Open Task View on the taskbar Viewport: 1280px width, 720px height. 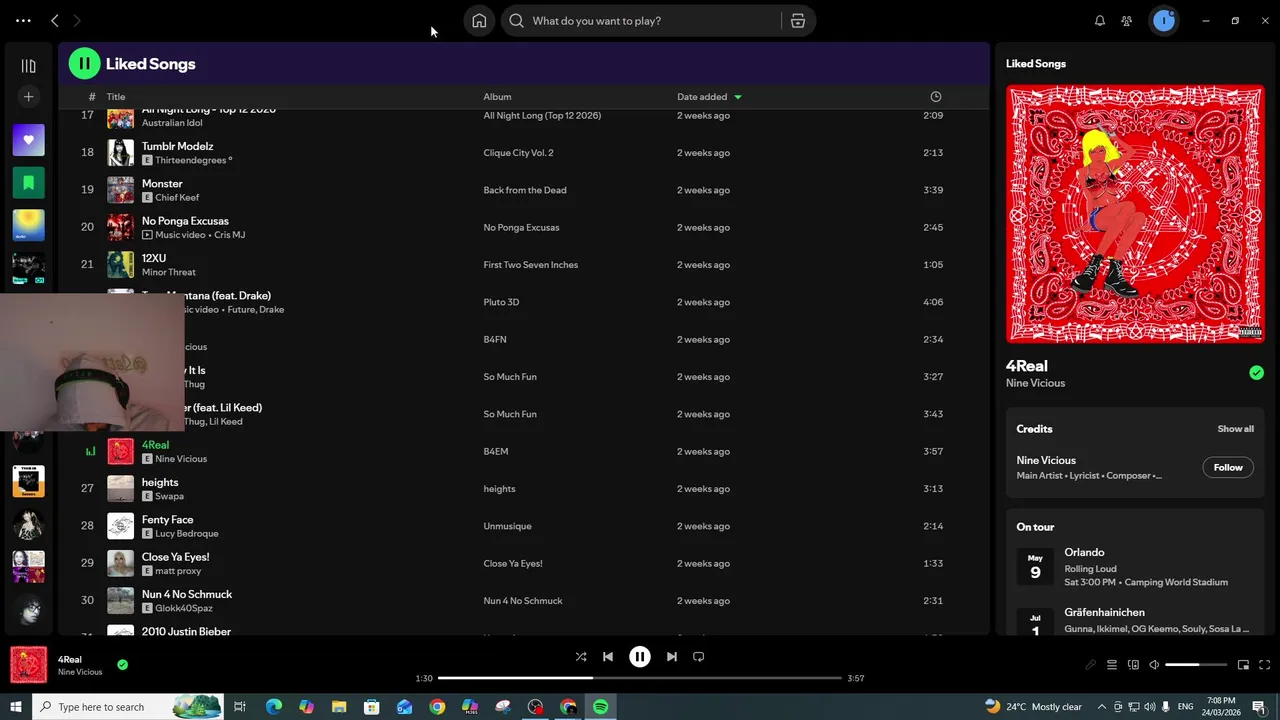pyautogui.click(x=240, y=707)
